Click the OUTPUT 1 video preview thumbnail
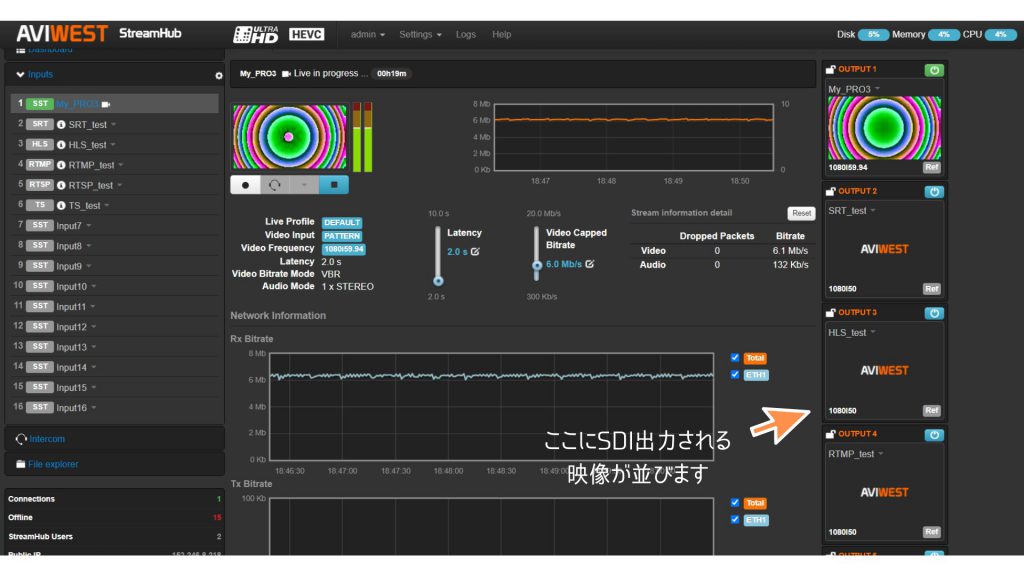 (884, 128)
